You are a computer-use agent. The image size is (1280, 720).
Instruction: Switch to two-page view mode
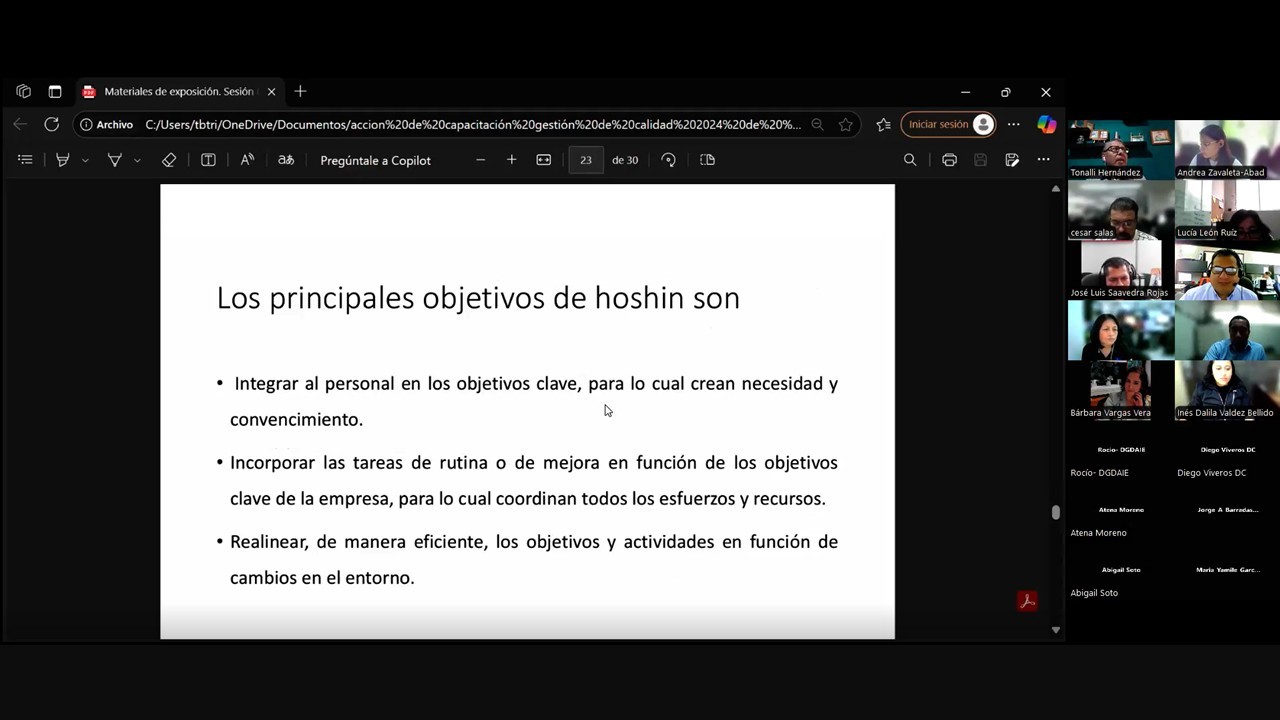[707, 160]
